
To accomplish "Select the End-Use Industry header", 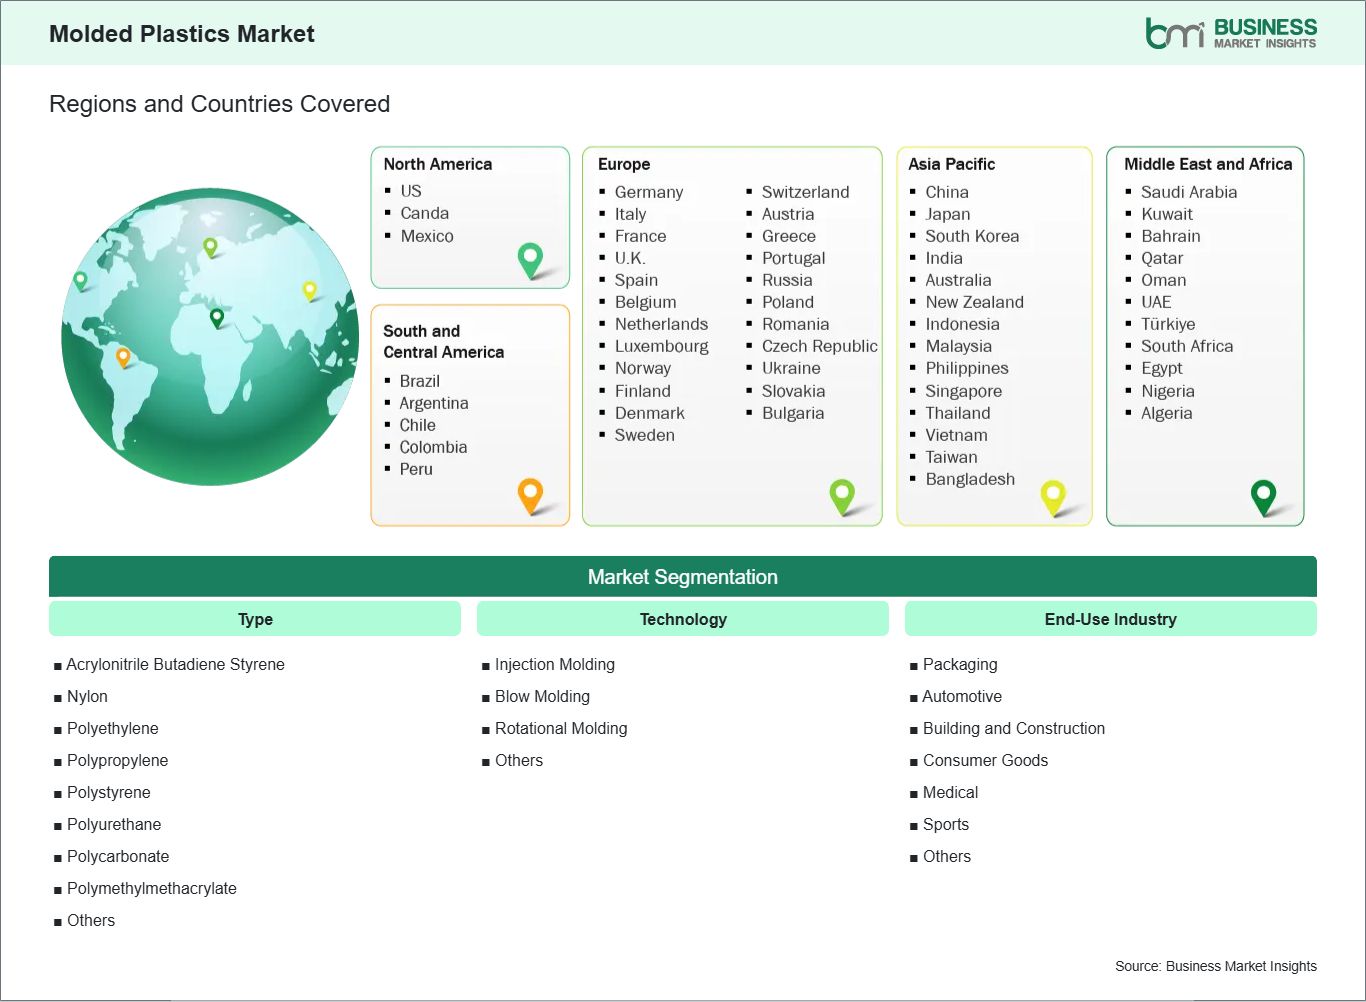I will tap(1110, 619).
